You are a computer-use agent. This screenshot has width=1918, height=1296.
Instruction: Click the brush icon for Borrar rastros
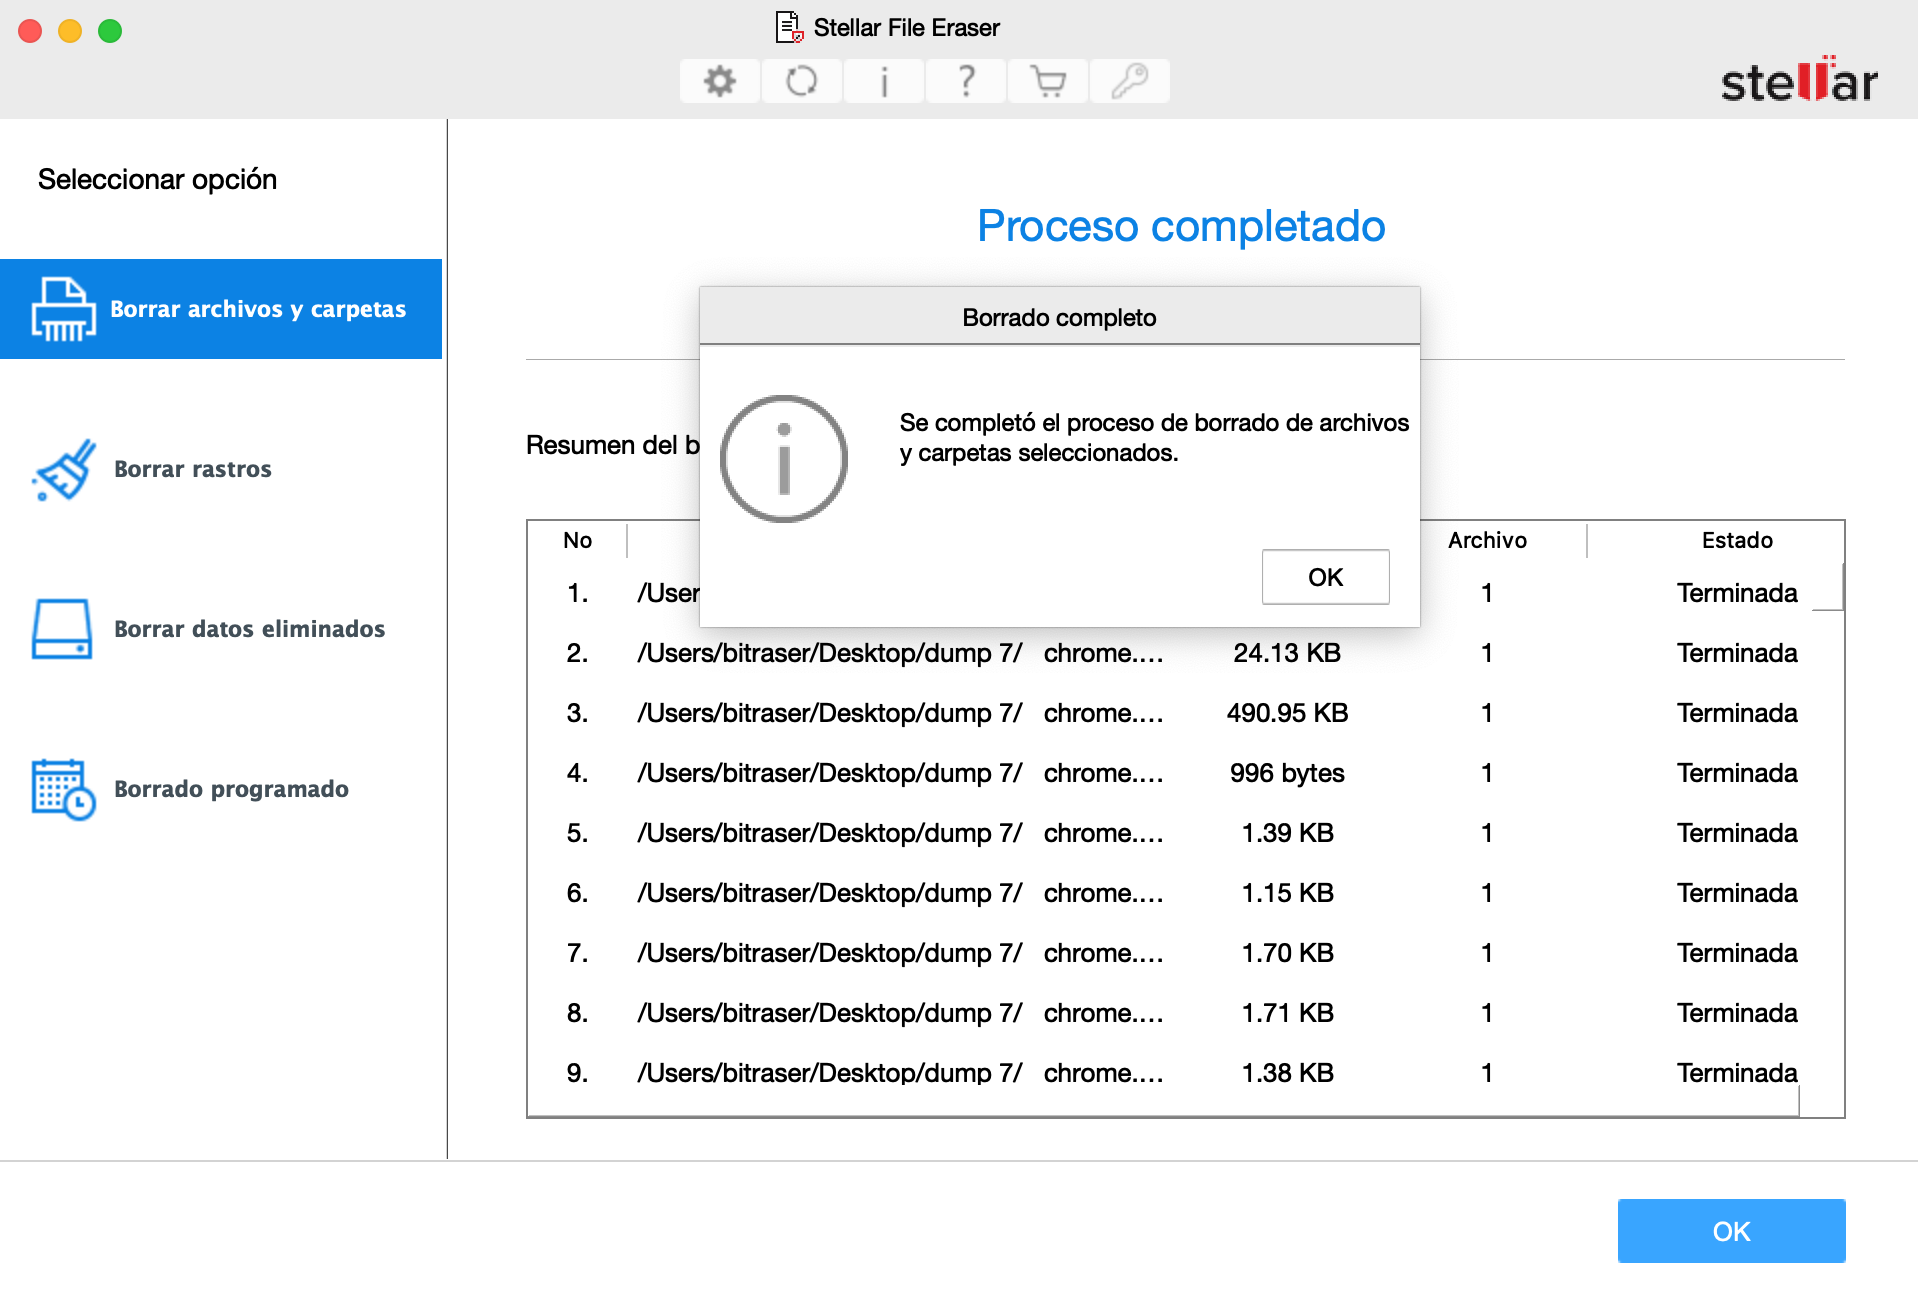pos(63,469)
